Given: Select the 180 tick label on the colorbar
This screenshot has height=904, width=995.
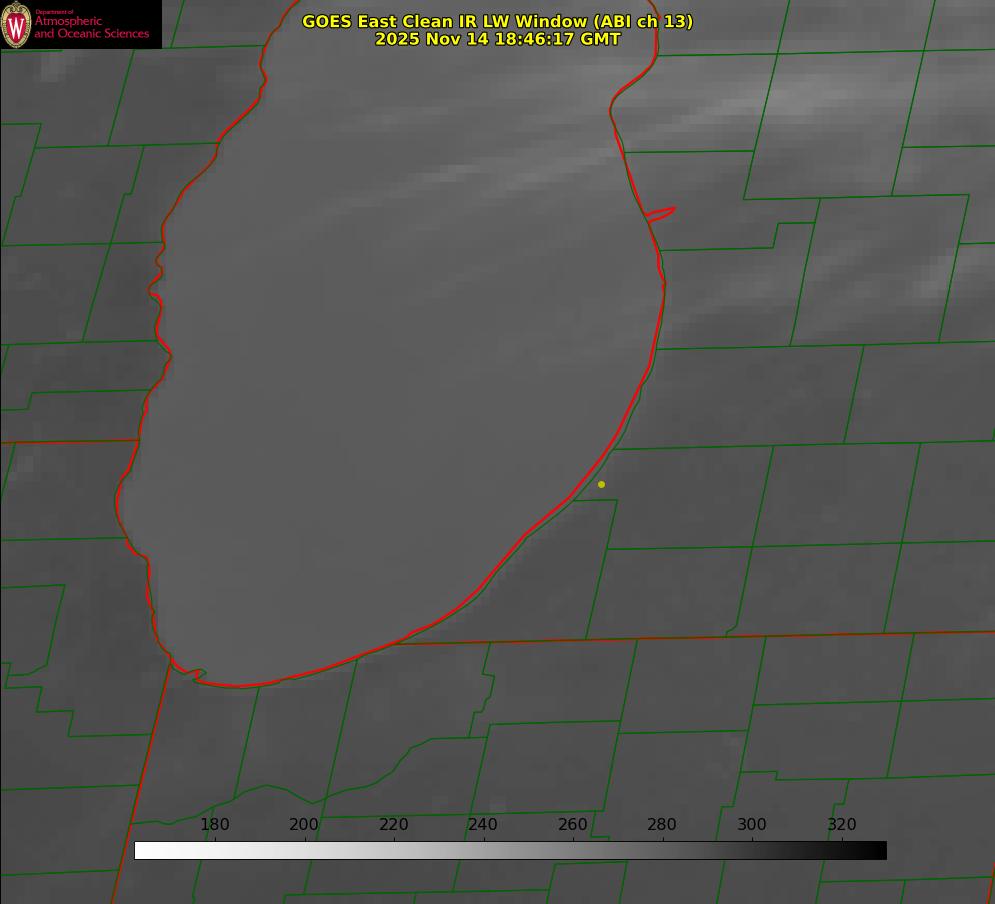Looking at the screenshot, I should click(x=215, y=825).
